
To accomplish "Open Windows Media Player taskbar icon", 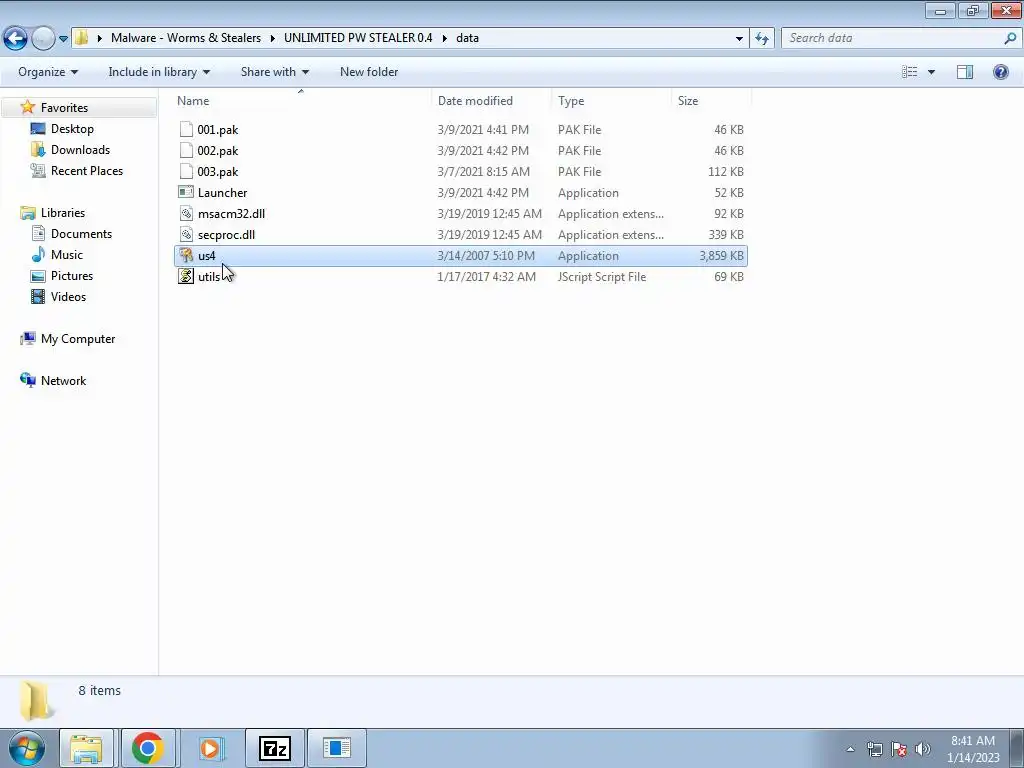I will [x=210, y=748].
